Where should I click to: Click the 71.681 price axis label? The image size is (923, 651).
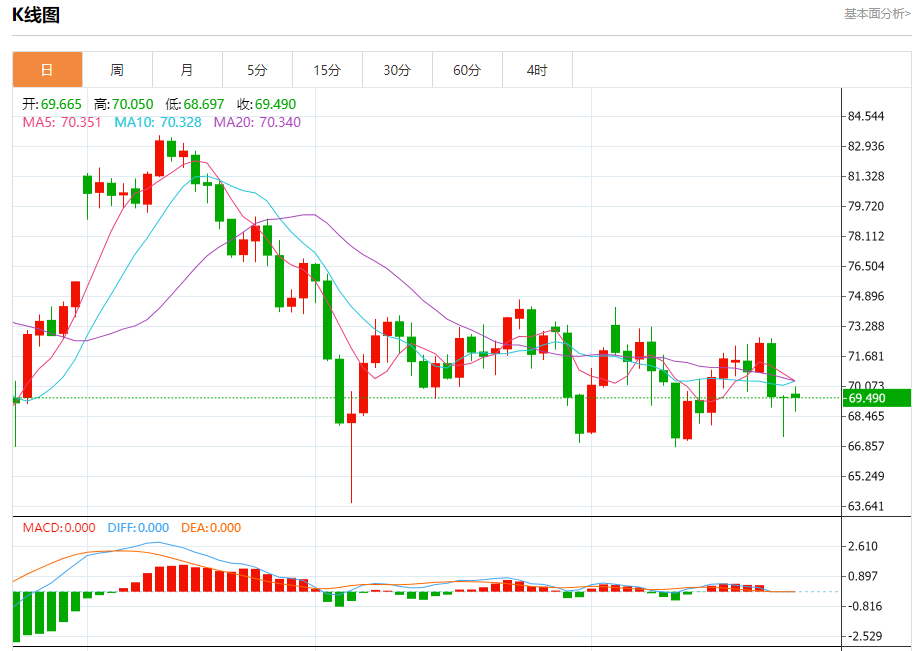866,357
